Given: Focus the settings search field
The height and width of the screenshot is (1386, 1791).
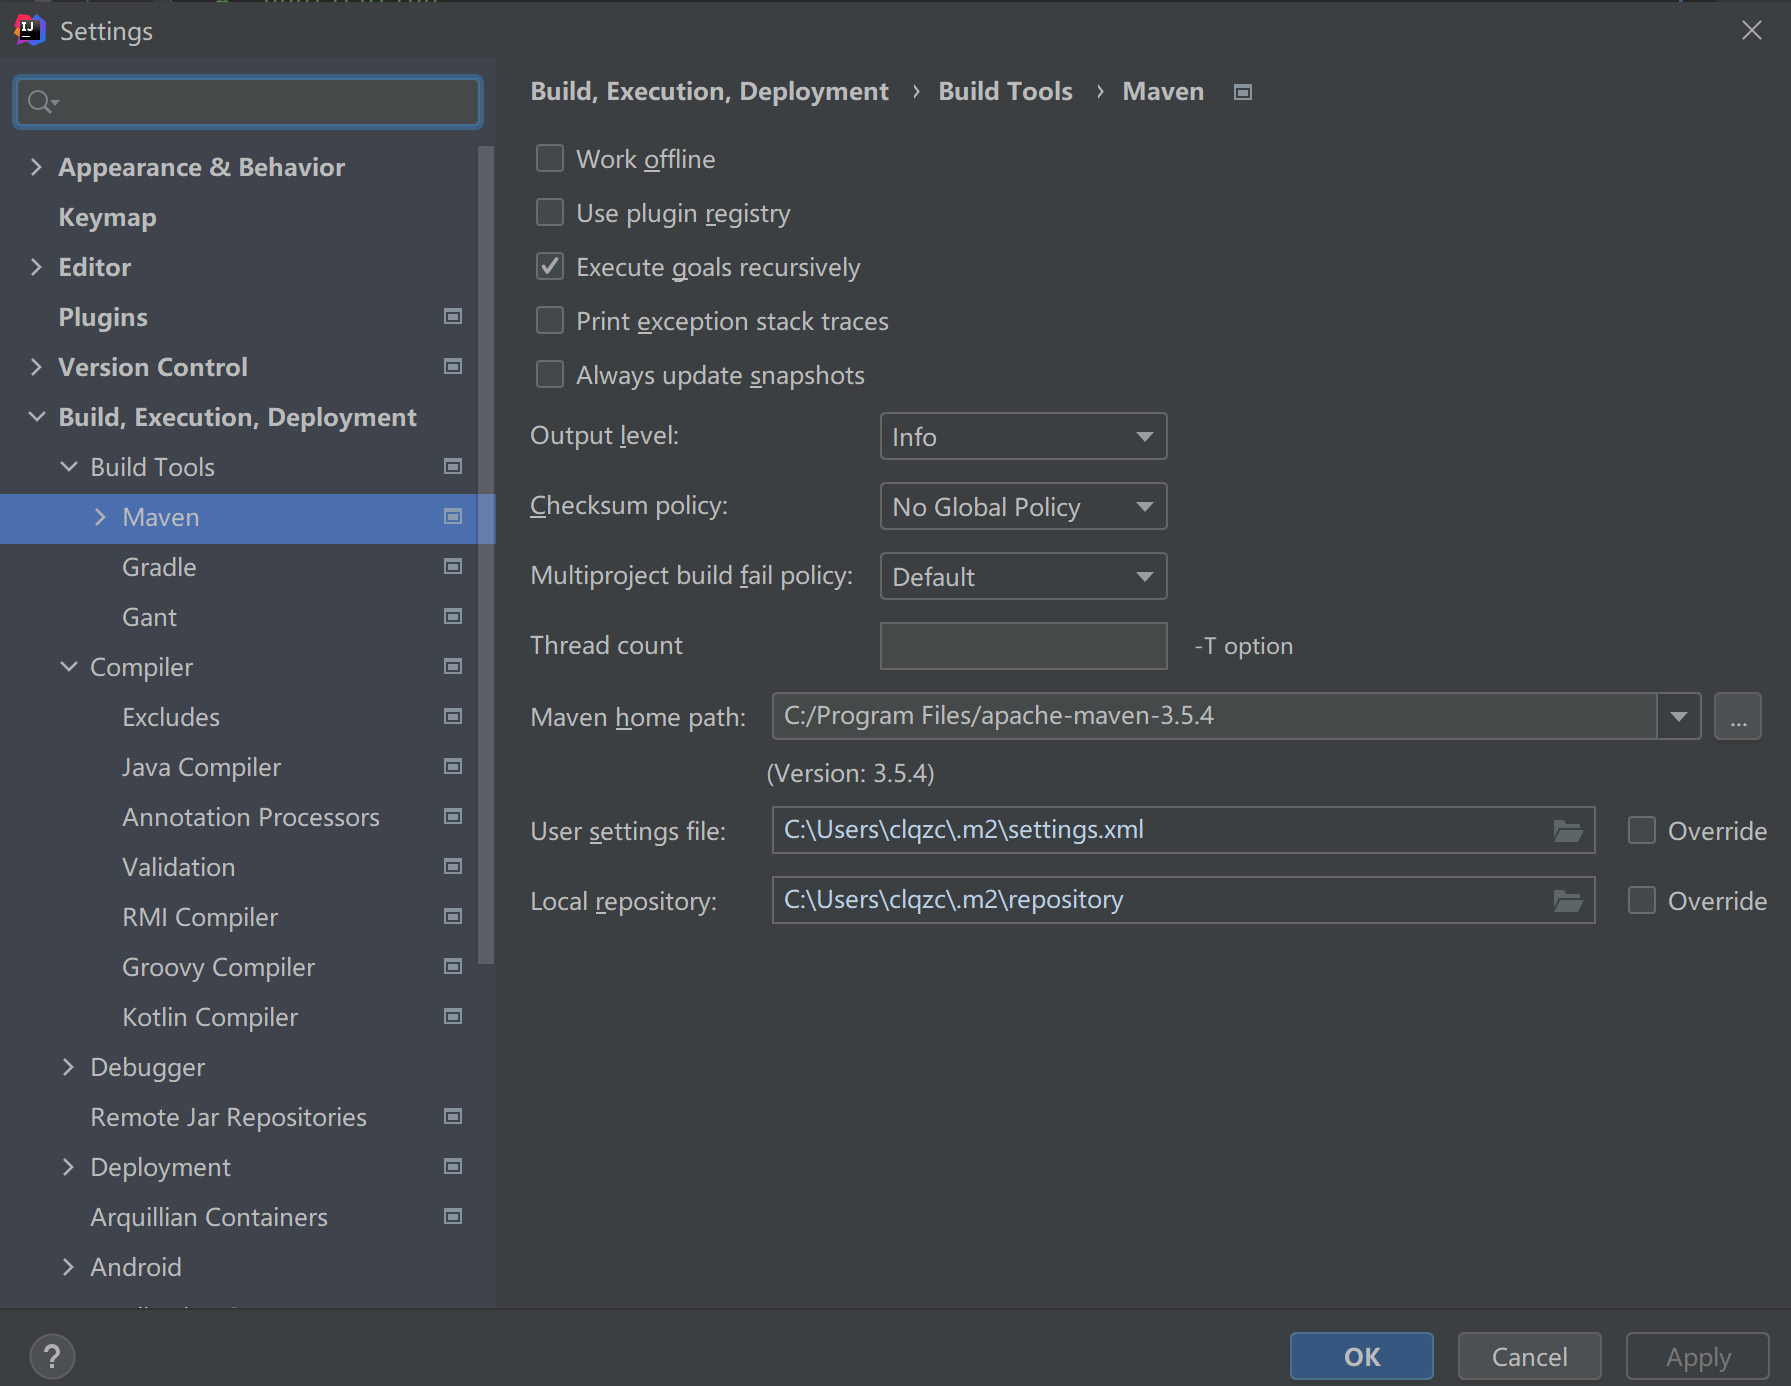Looking at the screenshot, I should coord(248,102).
